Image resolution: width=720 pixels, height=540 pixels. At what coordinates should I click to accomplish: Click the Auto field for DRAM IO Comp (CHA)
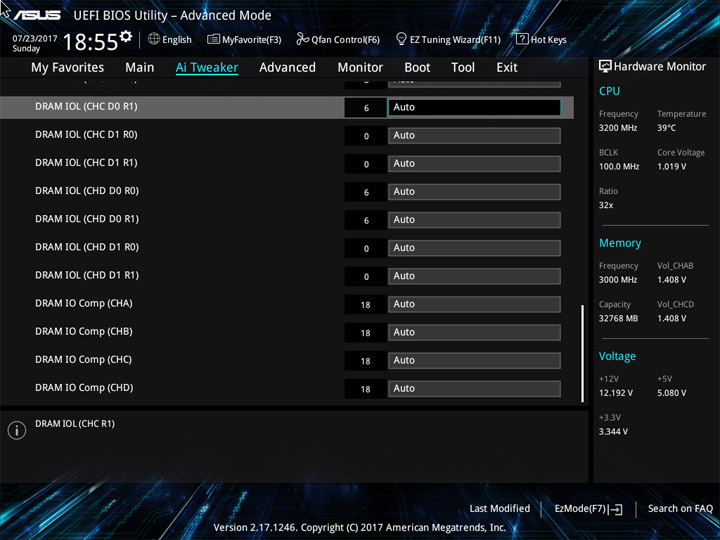click(474, 304)
